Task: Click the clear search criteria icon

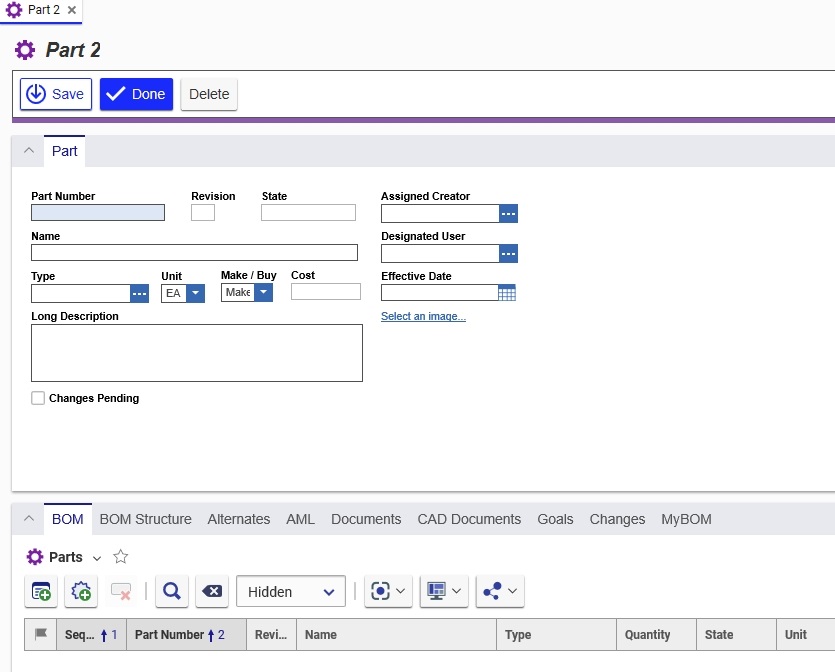Action: [x=212, y=591]
